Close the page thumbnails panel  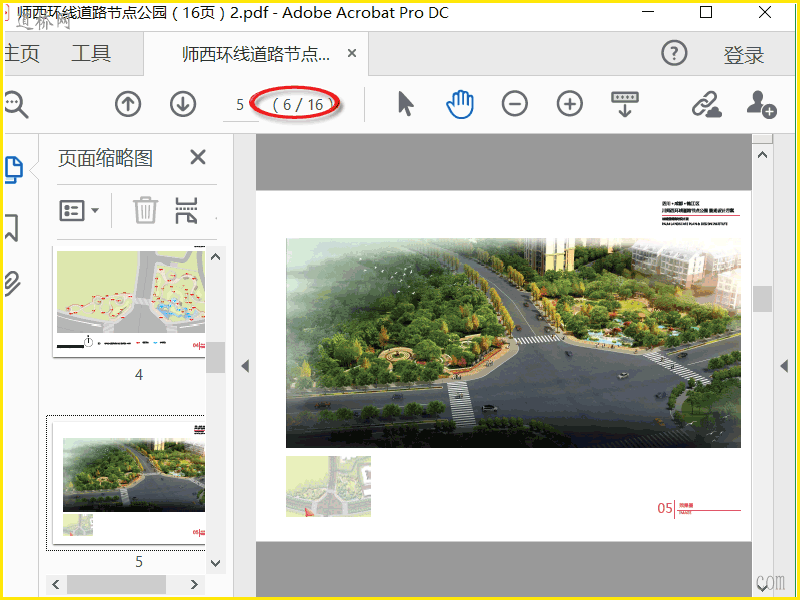(x=197, y=157)
